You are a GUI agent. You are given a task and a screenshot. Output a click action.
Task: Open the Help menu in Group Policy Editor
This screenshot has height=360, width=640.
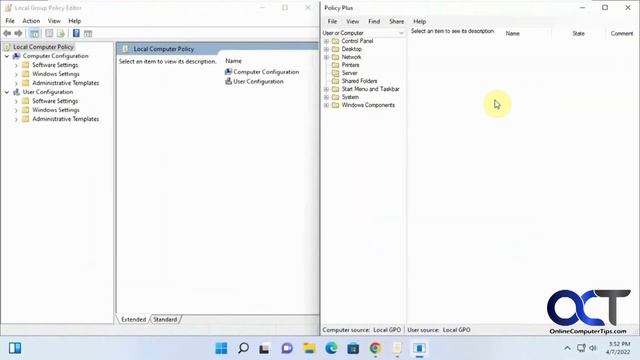tap(74, 21)
